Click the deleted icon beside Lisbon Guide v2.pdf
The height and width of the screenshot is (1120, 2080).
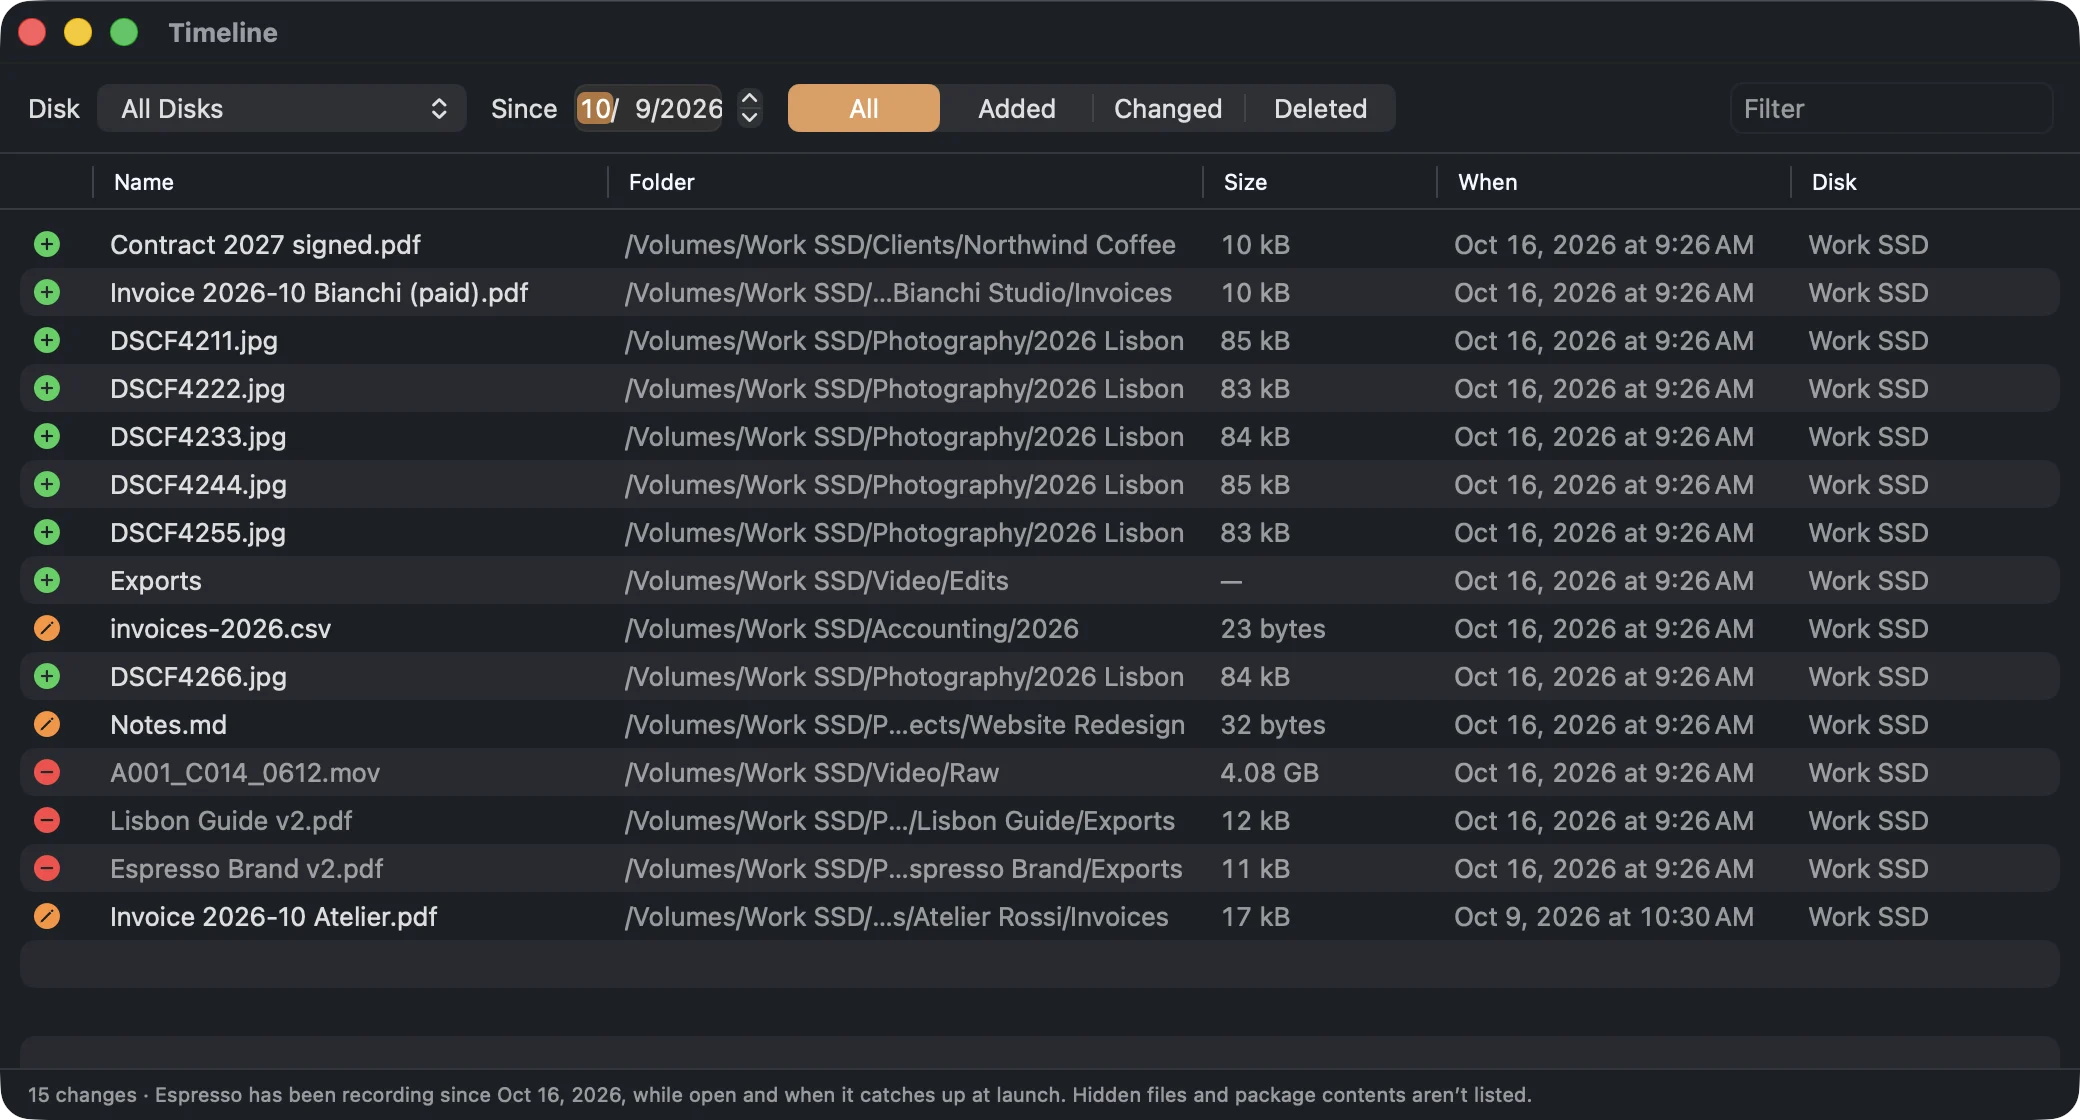pos(47,820)
